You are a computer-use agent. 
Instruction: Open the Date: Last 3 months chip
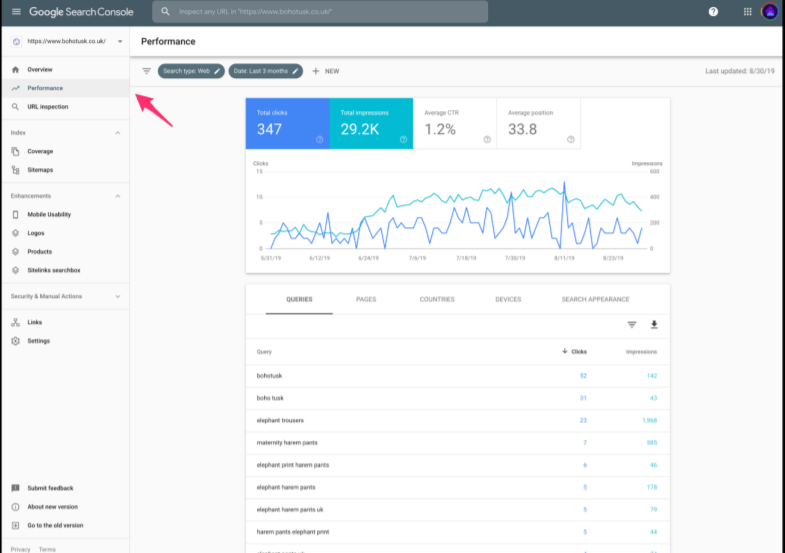pyautogui.click(x=265, y=71)
